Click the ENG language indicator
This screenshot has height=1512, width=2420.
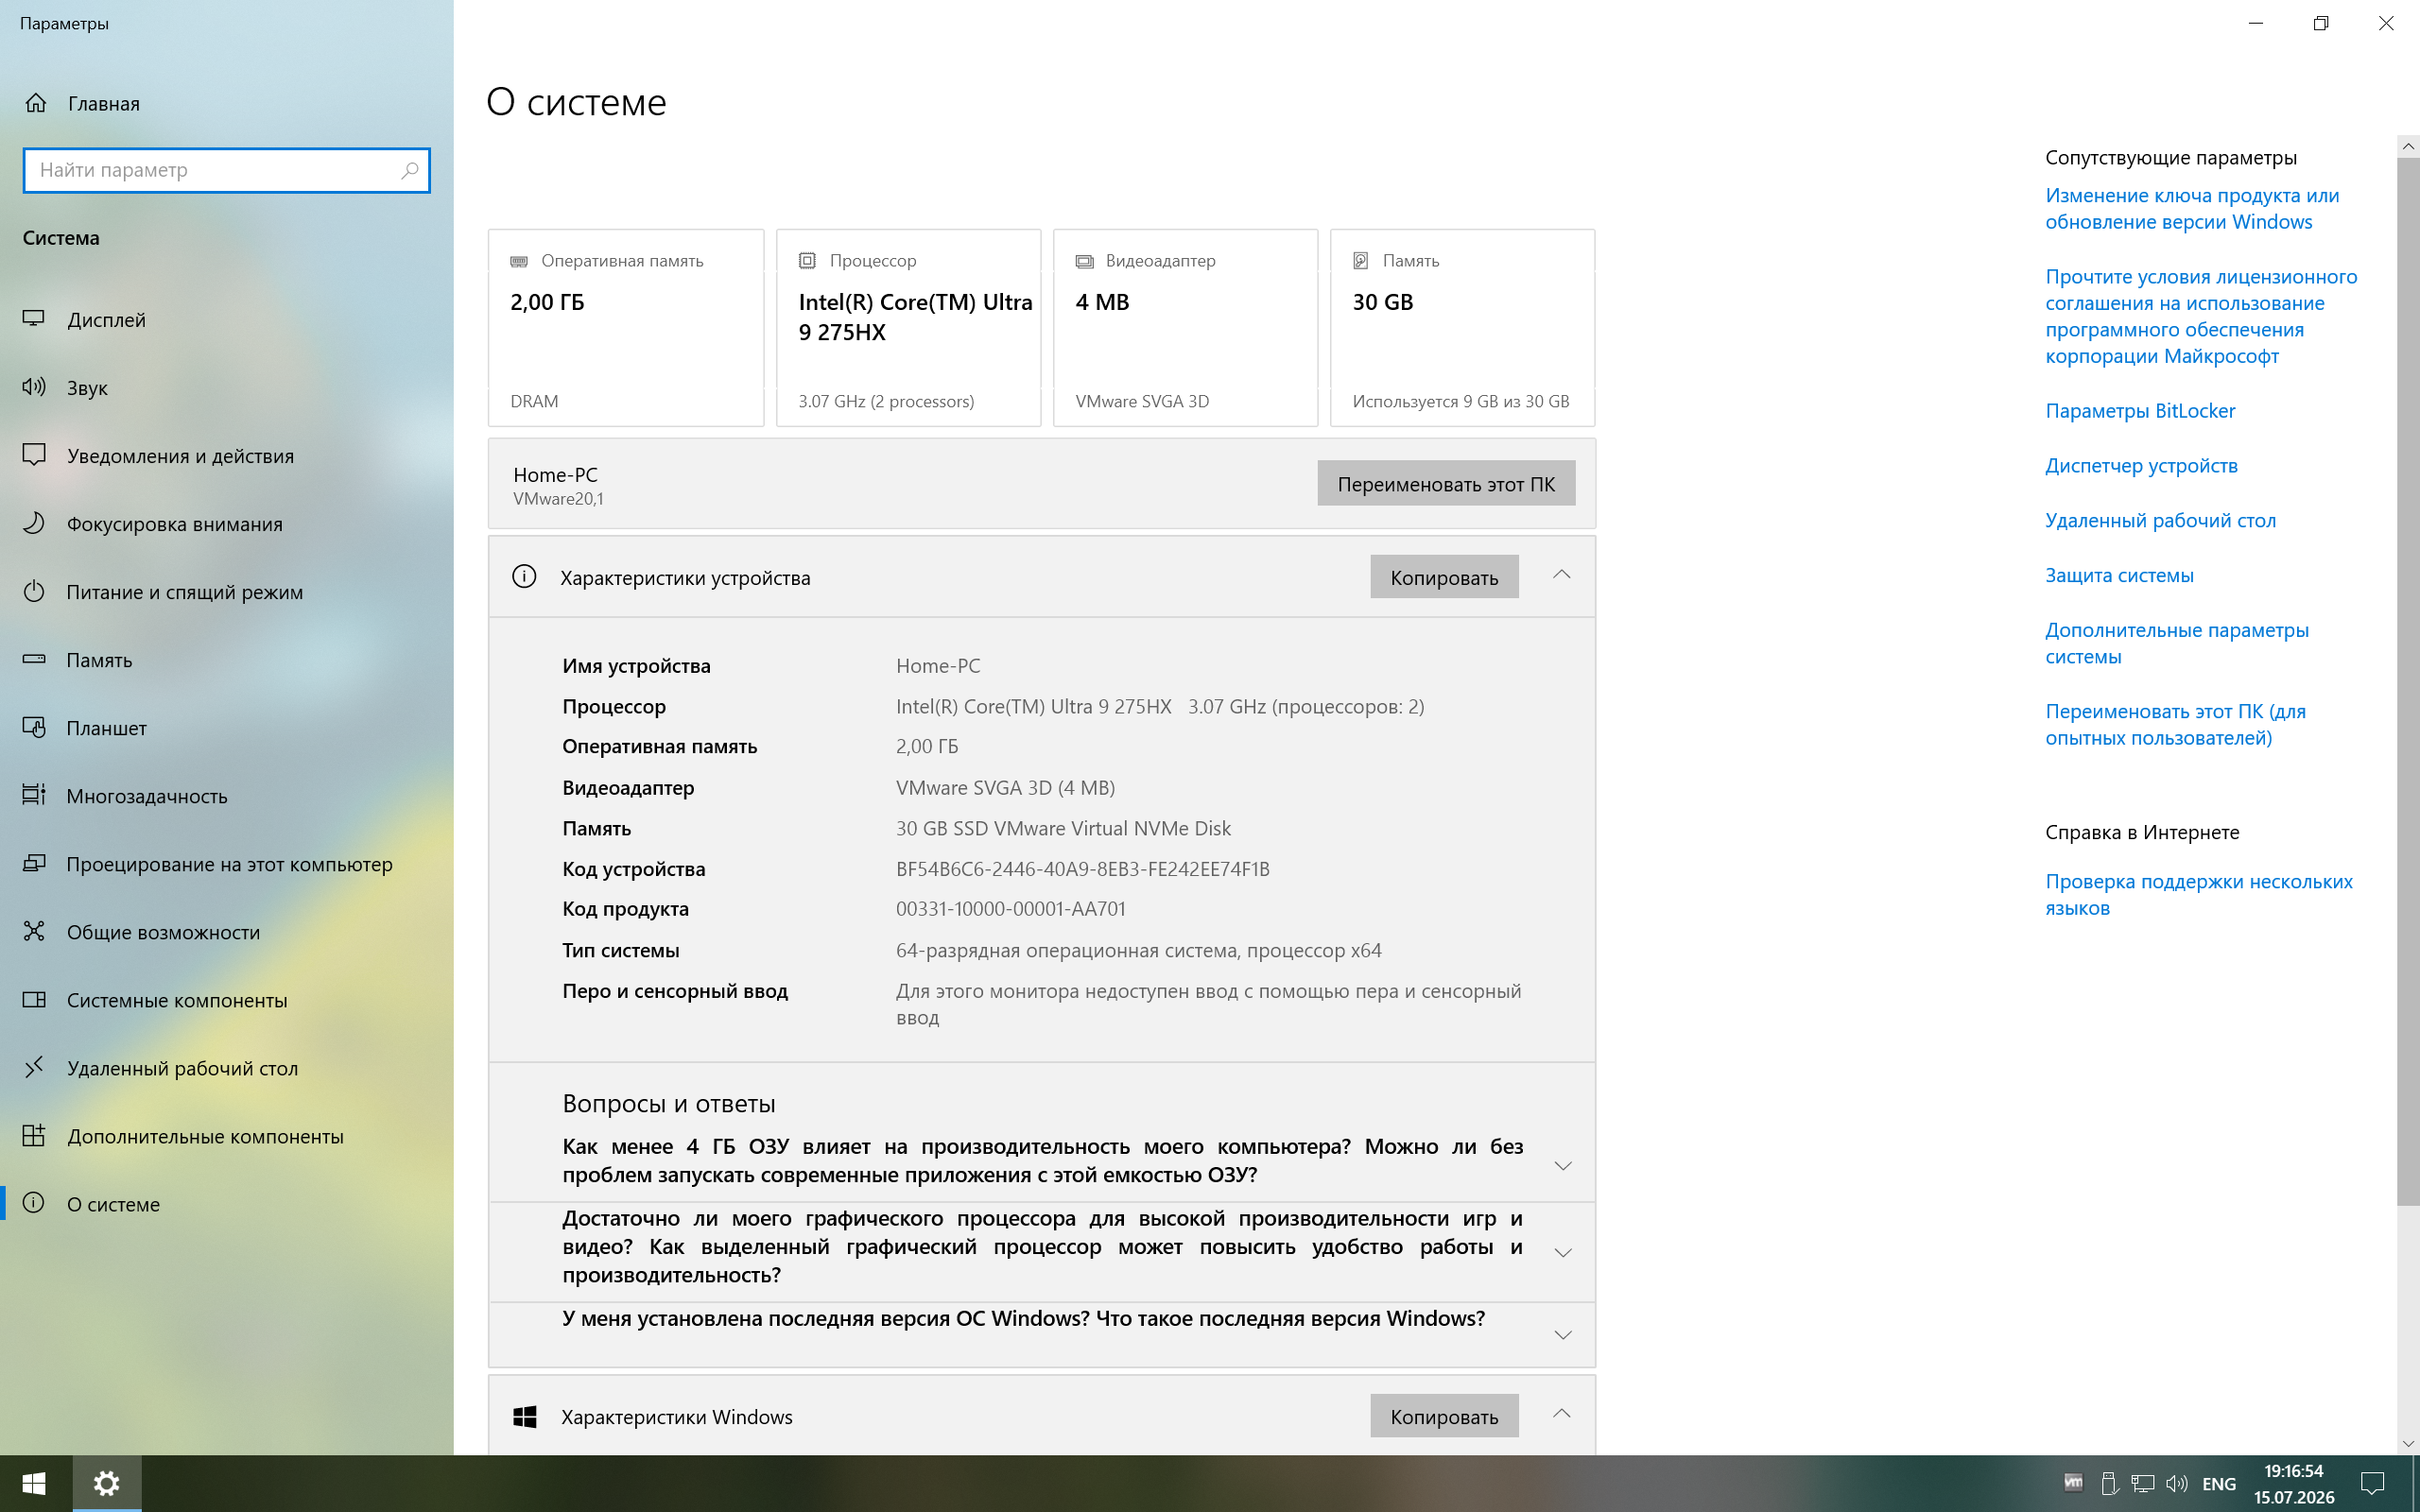[x=2218, y=1484]
